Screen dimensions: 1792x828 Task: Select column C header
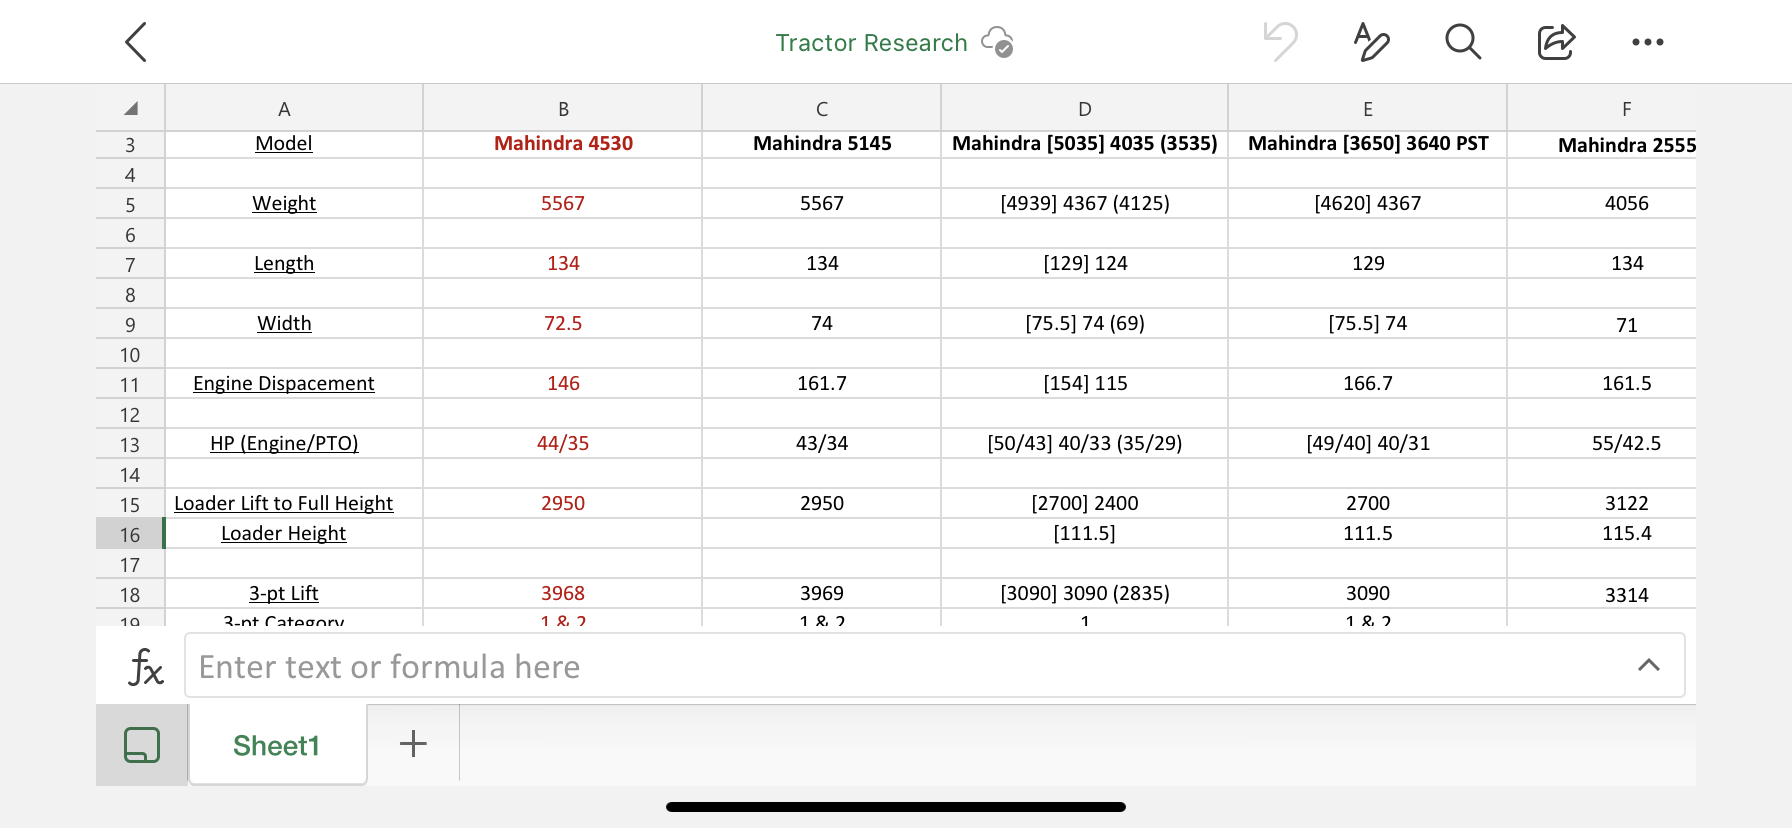[x=822, y=108]
